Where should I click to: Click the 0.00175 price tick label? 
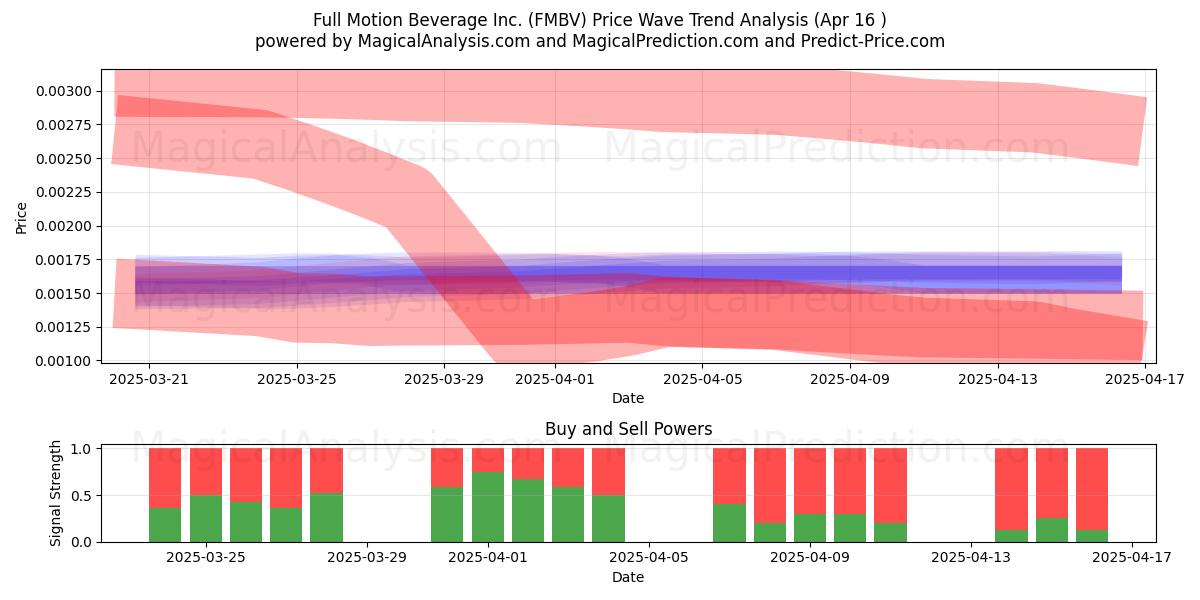[x=64, y=260]
